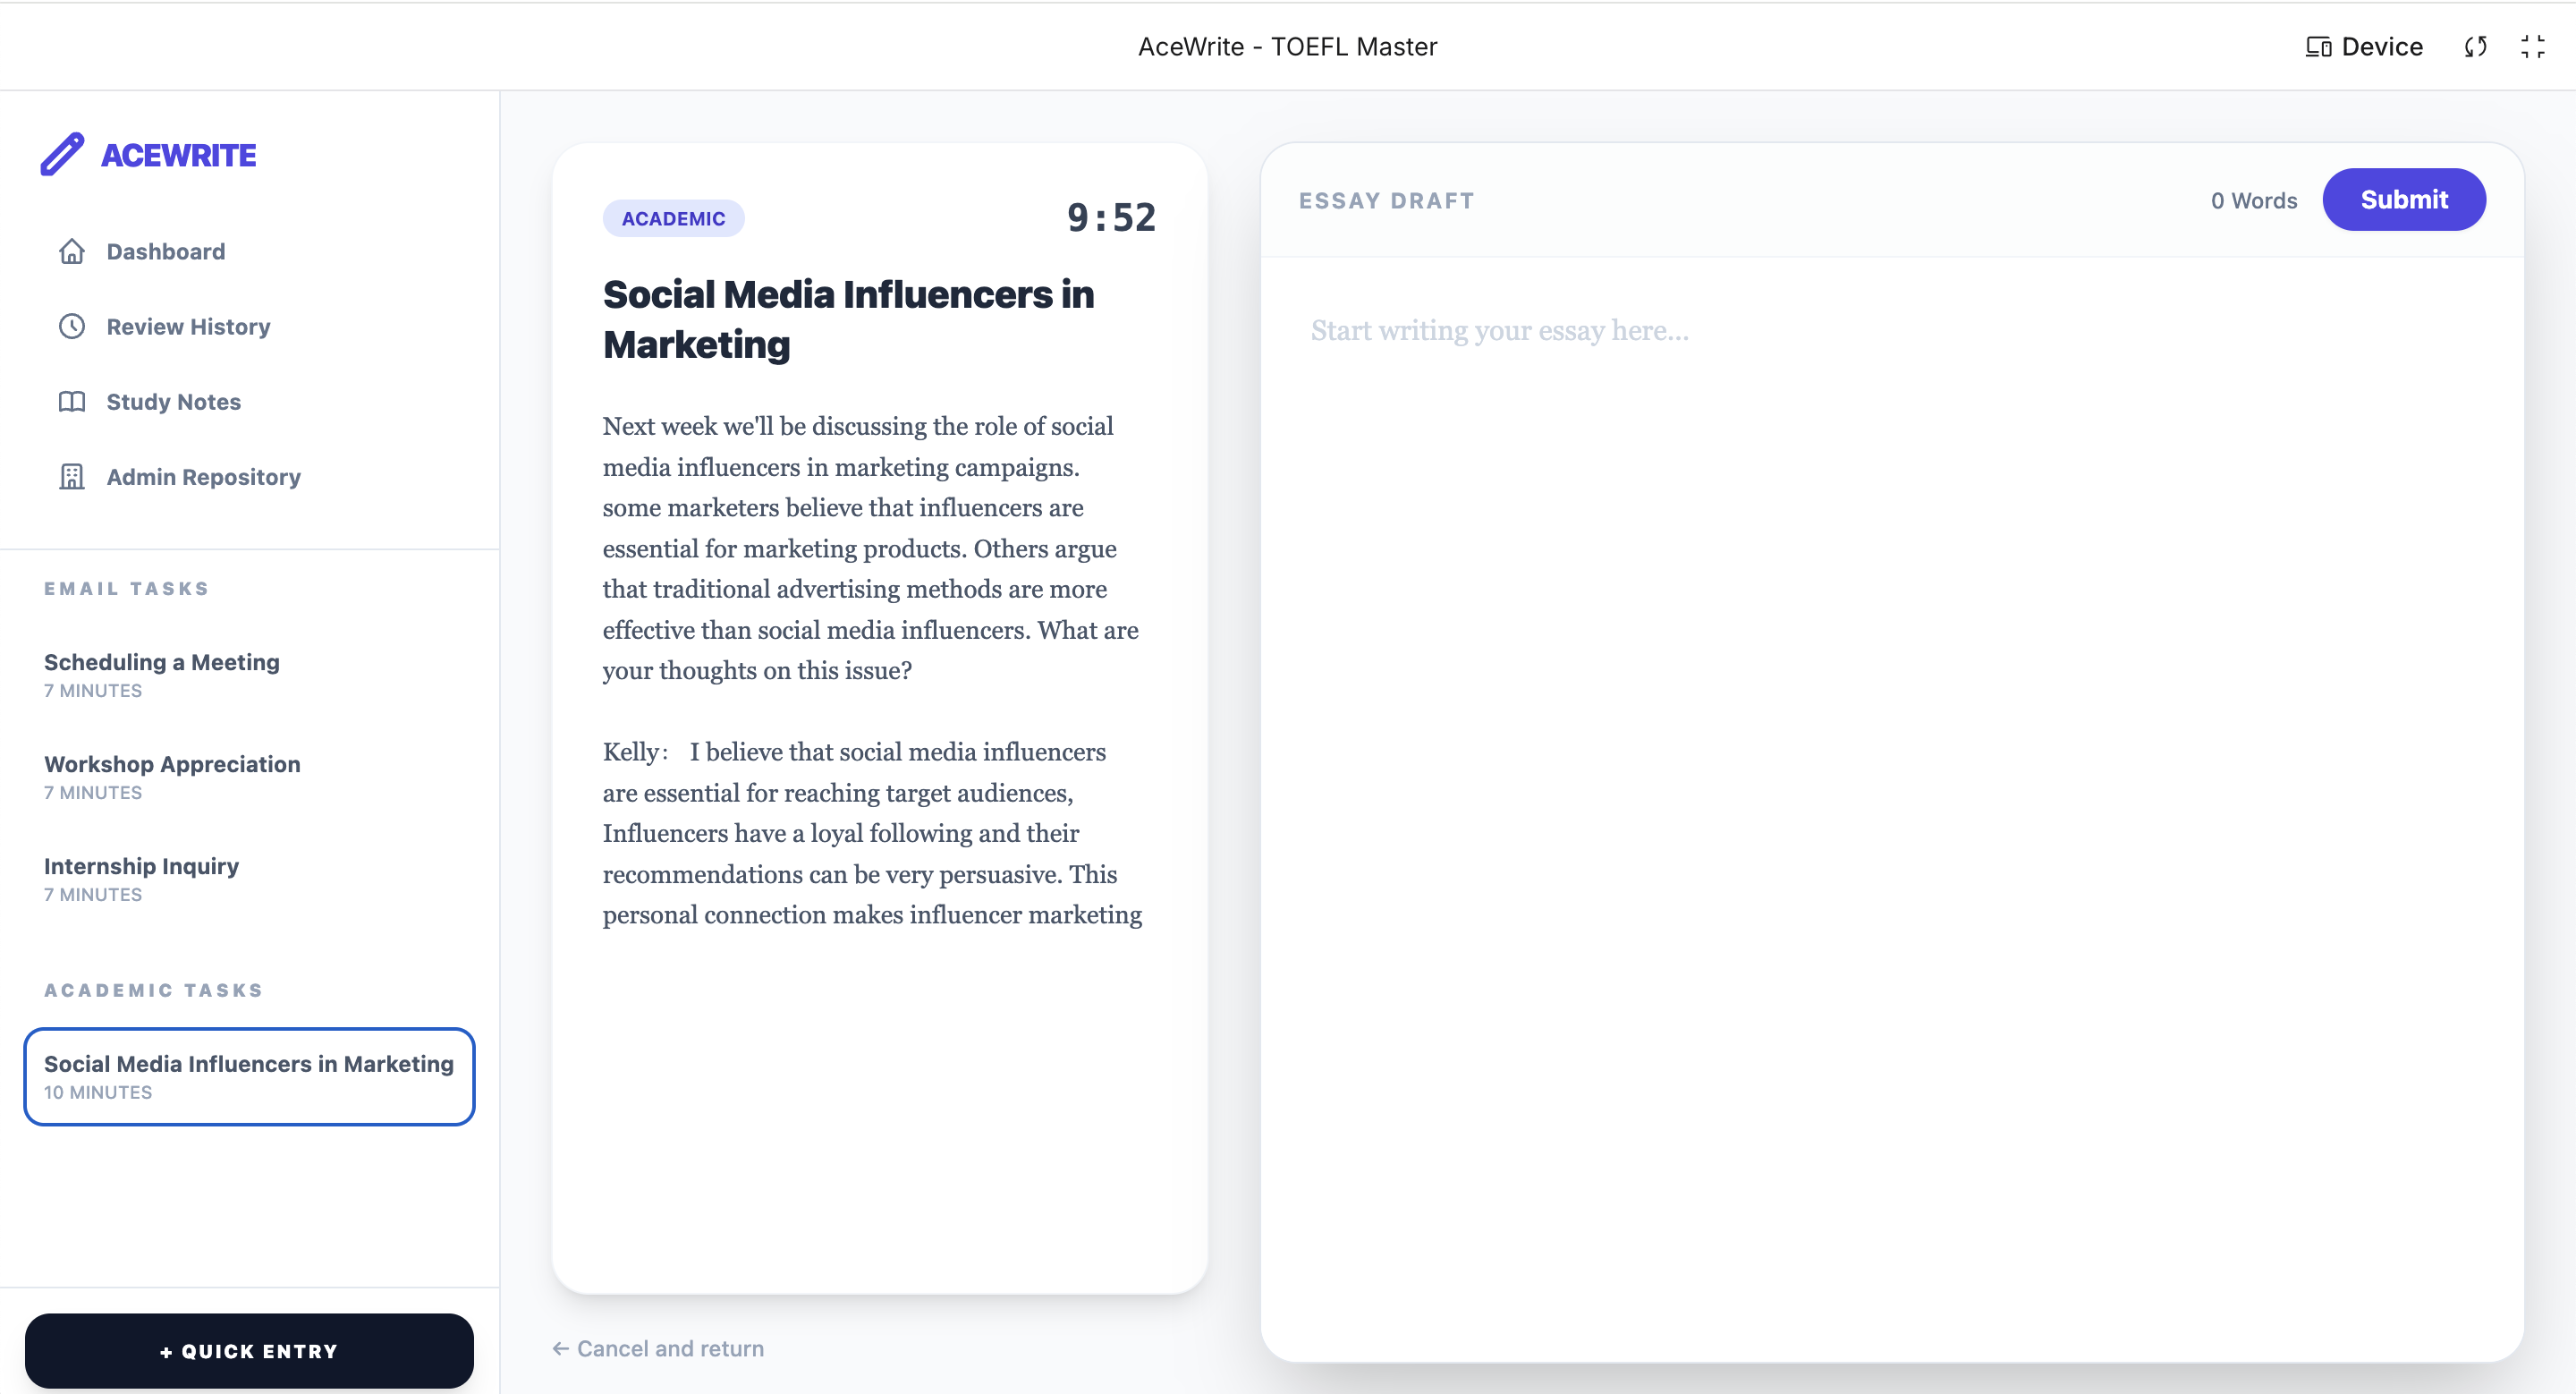Click the Study Notes book icon
Image resolution: width=2576 pixels, height=1394 pixels.
(x=72, y=401)
